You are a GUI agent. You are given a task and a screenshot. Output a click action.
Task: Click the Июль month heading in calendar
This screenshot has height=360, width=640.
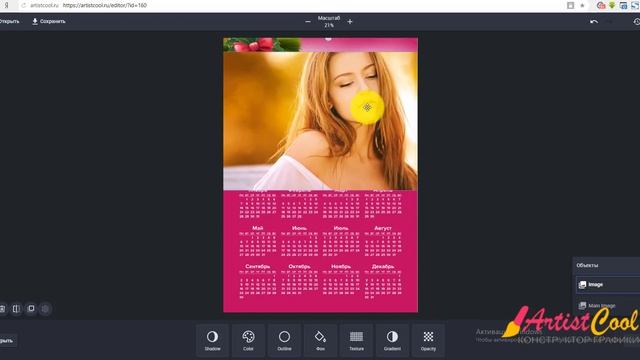[341, 228]
